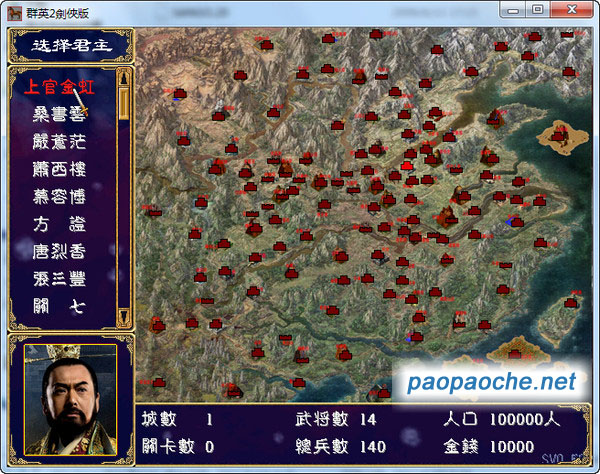This screenshot has height=474, width=600.
Task: Minimize the 群英2劍俠版 window
Action: [513, 10]
